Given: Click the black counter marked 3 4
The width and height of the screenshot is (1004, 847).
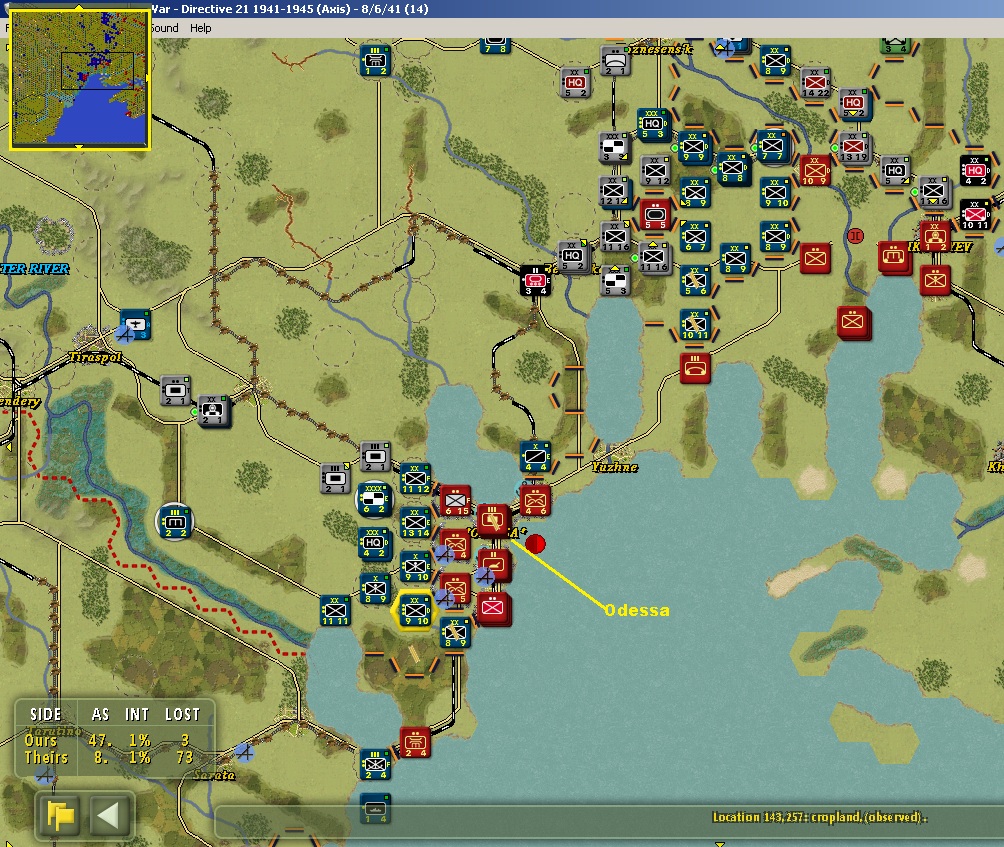Looking at the screenshot, I should [535, 280].
